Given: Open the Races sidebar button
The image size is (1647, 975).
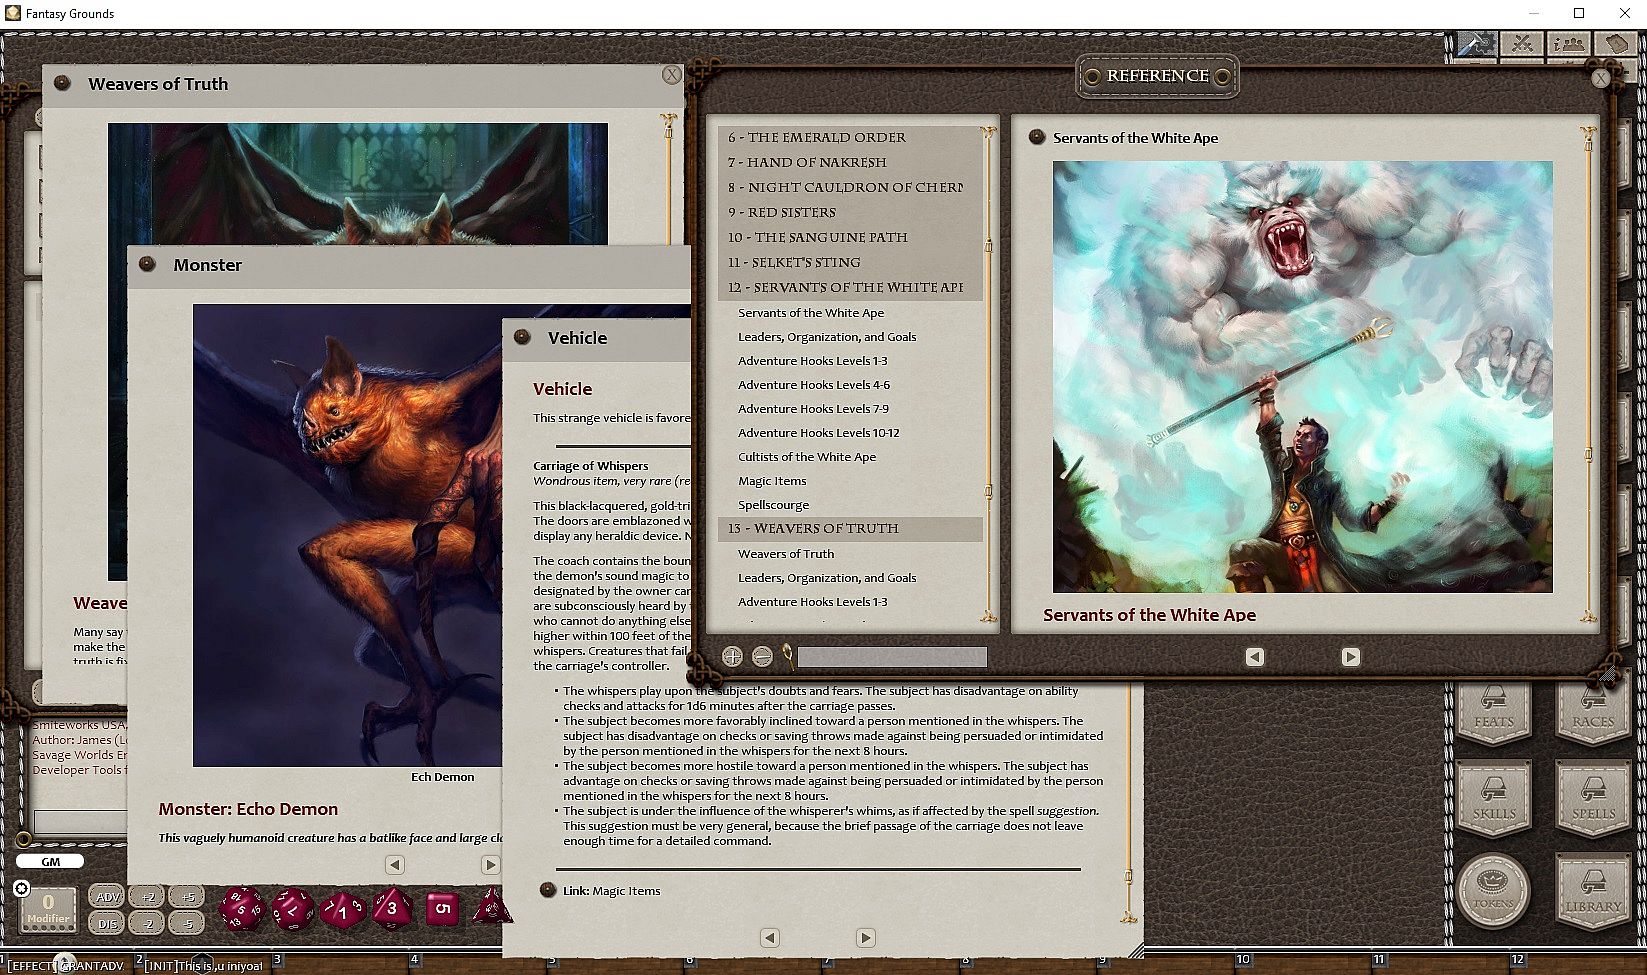Looking at the screenshot, I should click(x=1593, y=713).
